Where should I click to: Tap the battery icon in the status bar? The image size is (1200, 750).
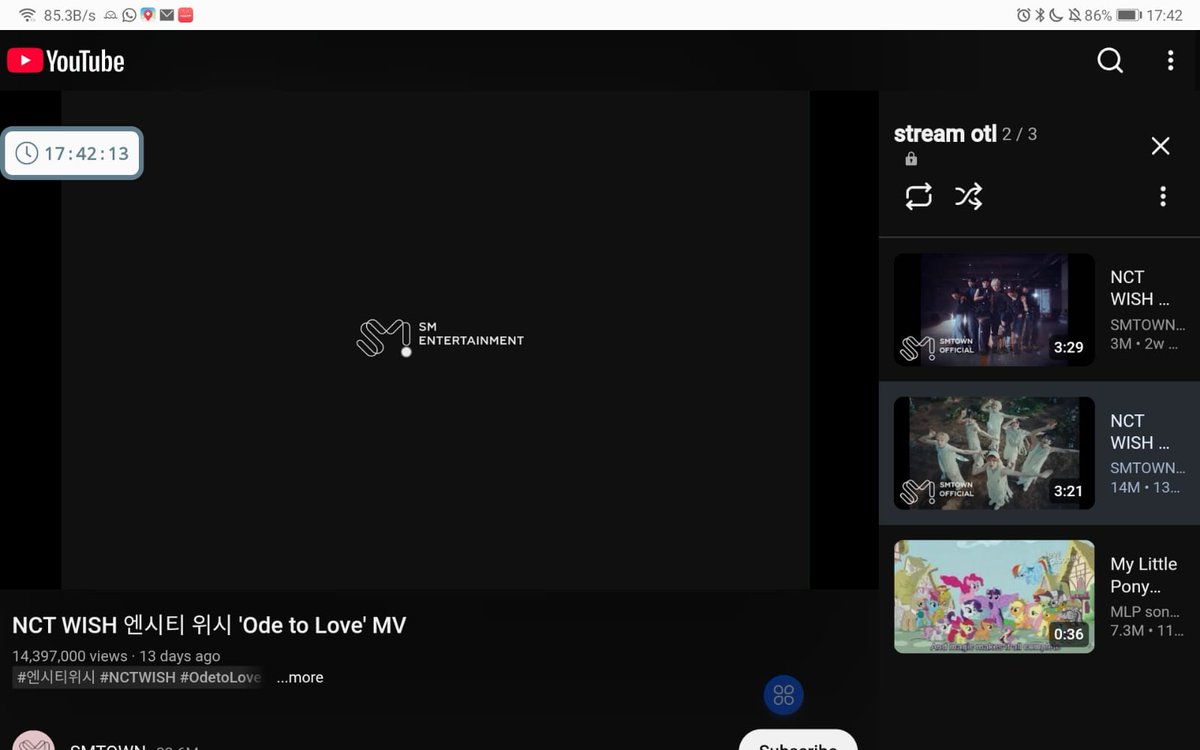(x=1129, y=15)
